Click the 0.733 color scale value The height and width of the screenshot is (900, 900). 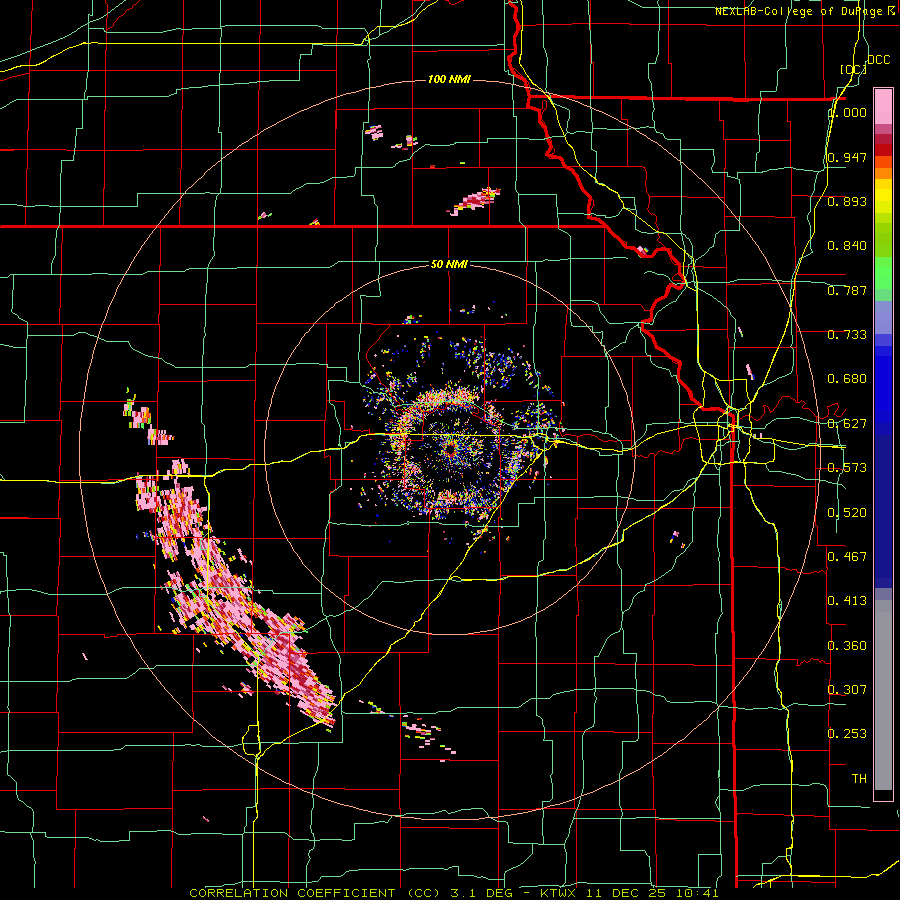(847, 335)
